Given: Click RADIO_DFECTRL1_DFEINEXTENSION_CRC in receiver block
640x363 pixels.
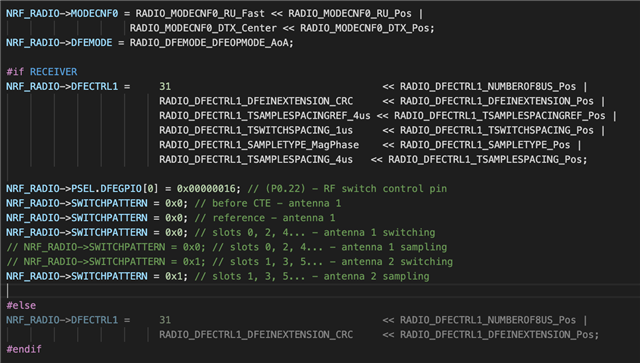Looking at the screenshot, I should 256,101.
